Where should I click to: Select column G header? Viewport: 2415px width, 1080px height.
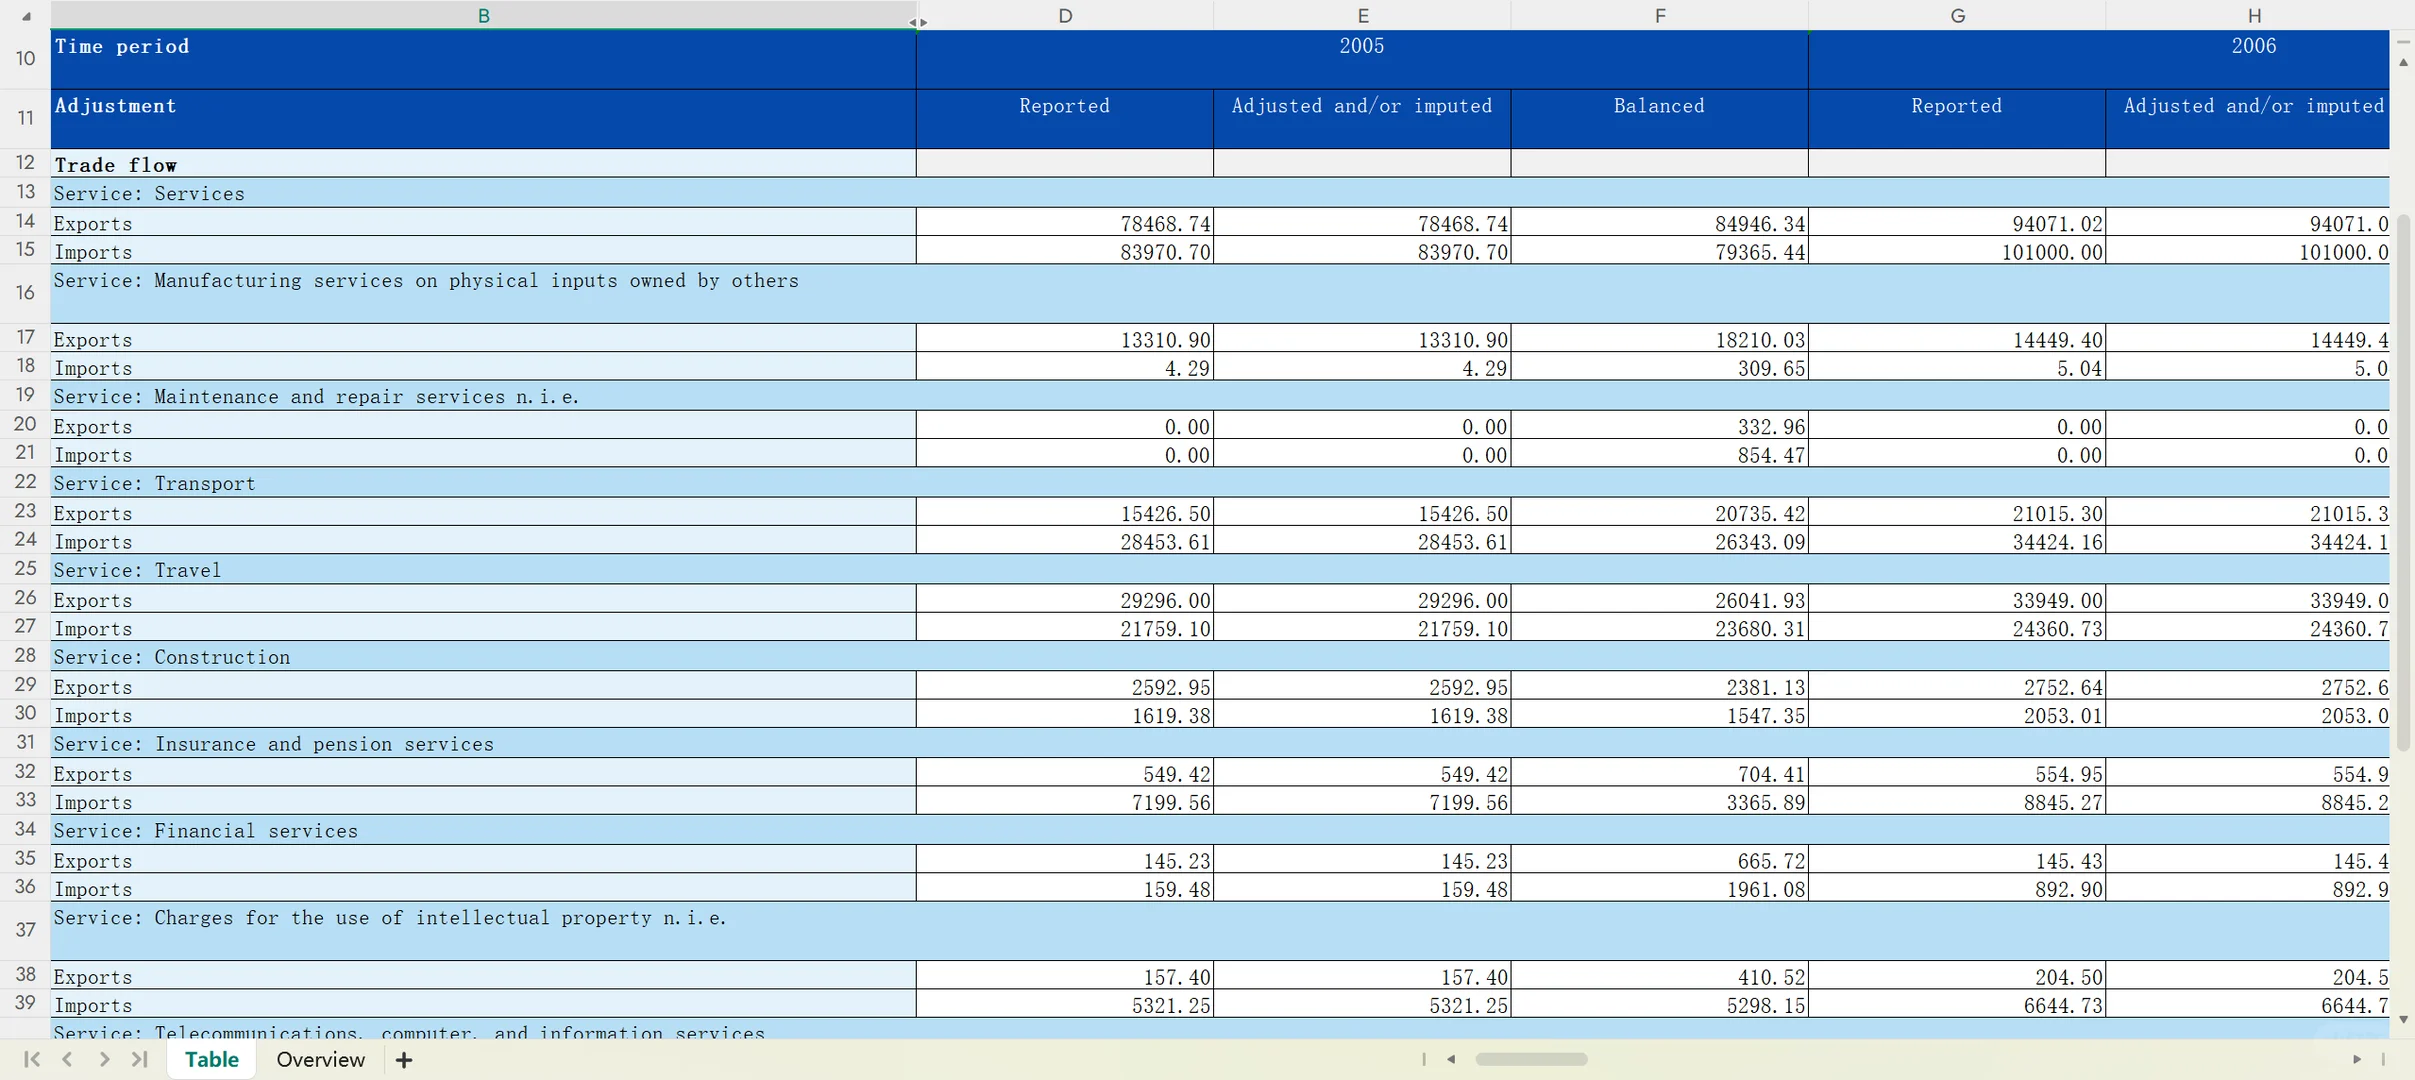click(1957, 15)
